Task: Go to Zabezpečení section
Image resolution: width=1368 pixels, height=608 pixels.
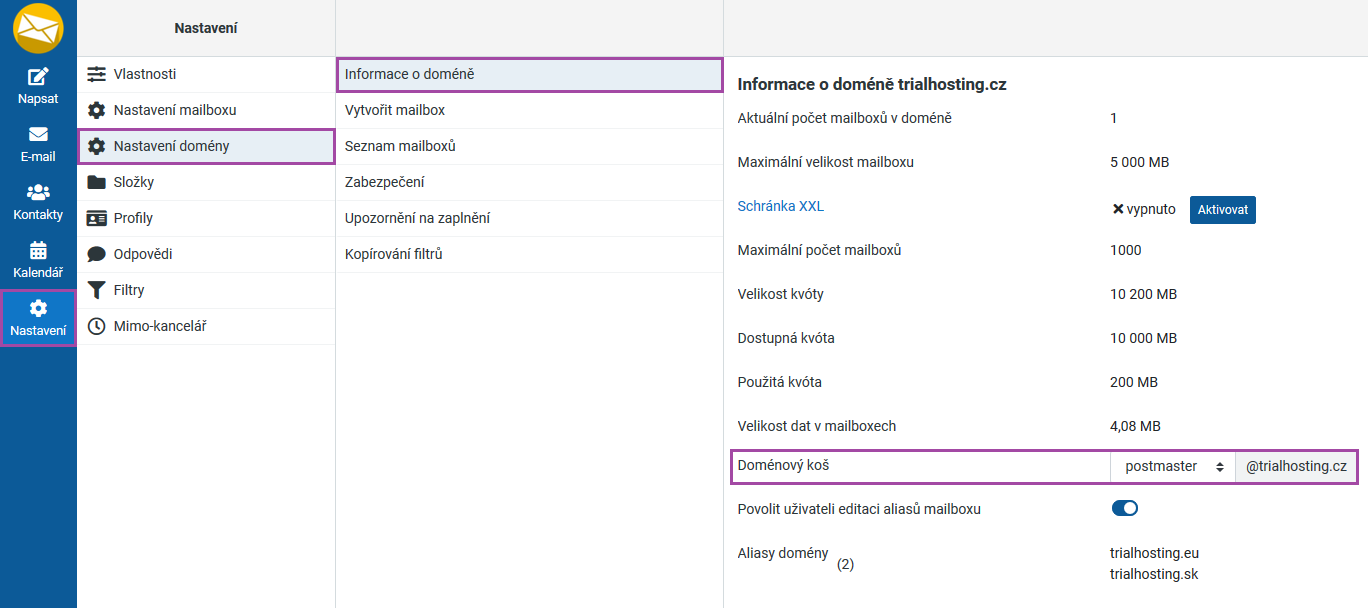Action: 384,182
